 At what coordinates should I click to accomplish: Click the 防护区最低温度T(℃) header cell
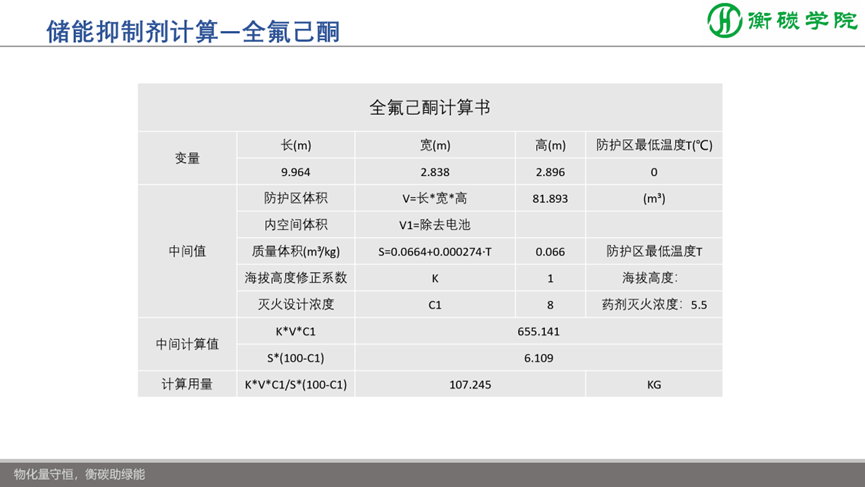[654, 145]
